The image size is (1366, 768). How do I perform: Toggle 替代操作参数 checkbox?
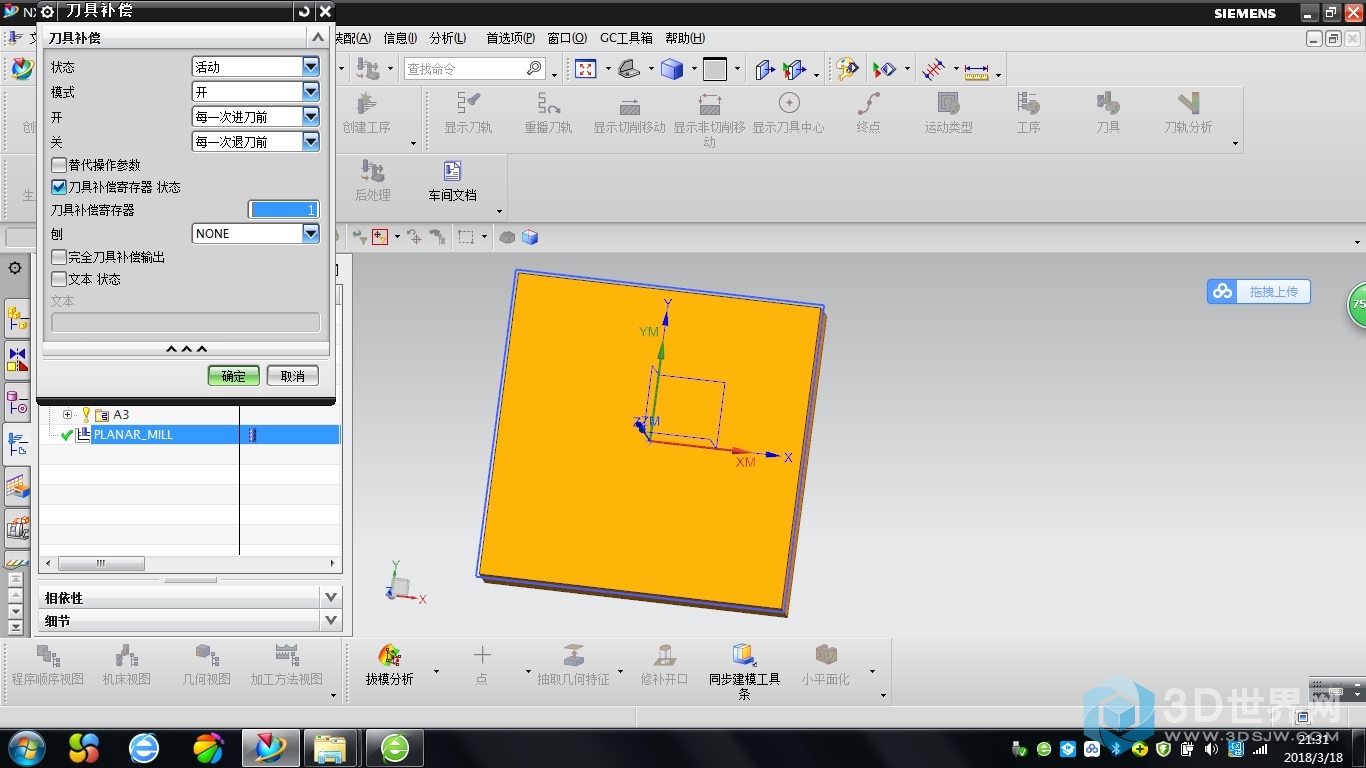pyautogui.click(x=59, y=165)
